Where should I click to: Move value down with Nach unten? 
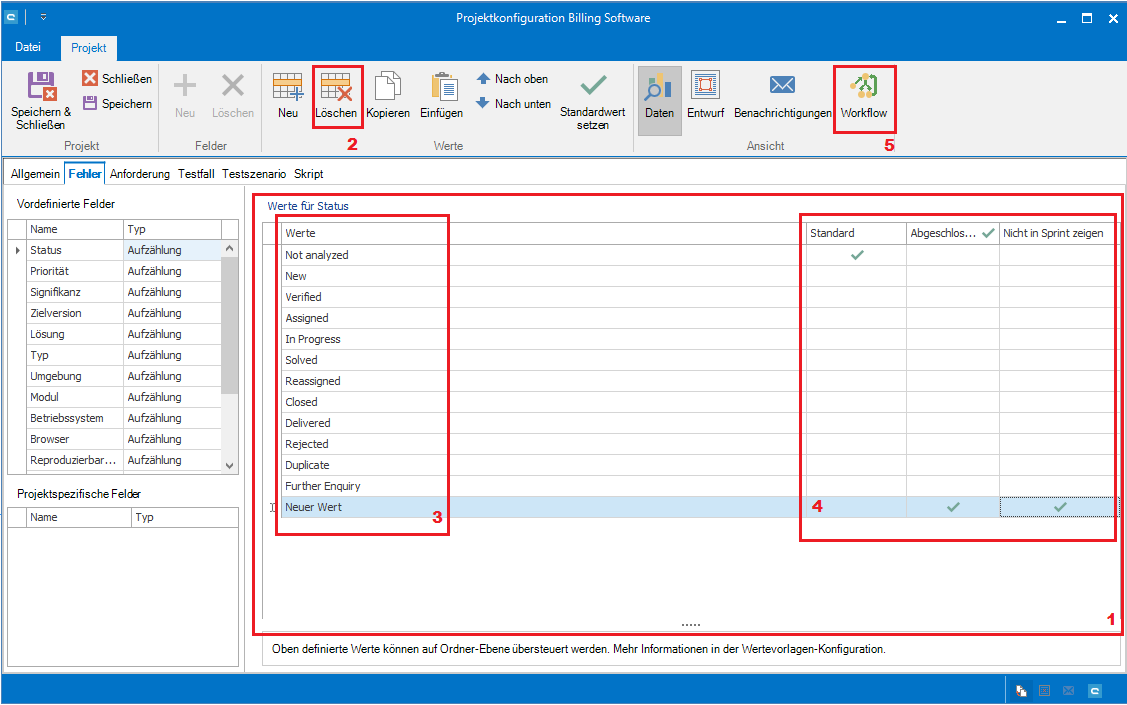tap(513, 103)
